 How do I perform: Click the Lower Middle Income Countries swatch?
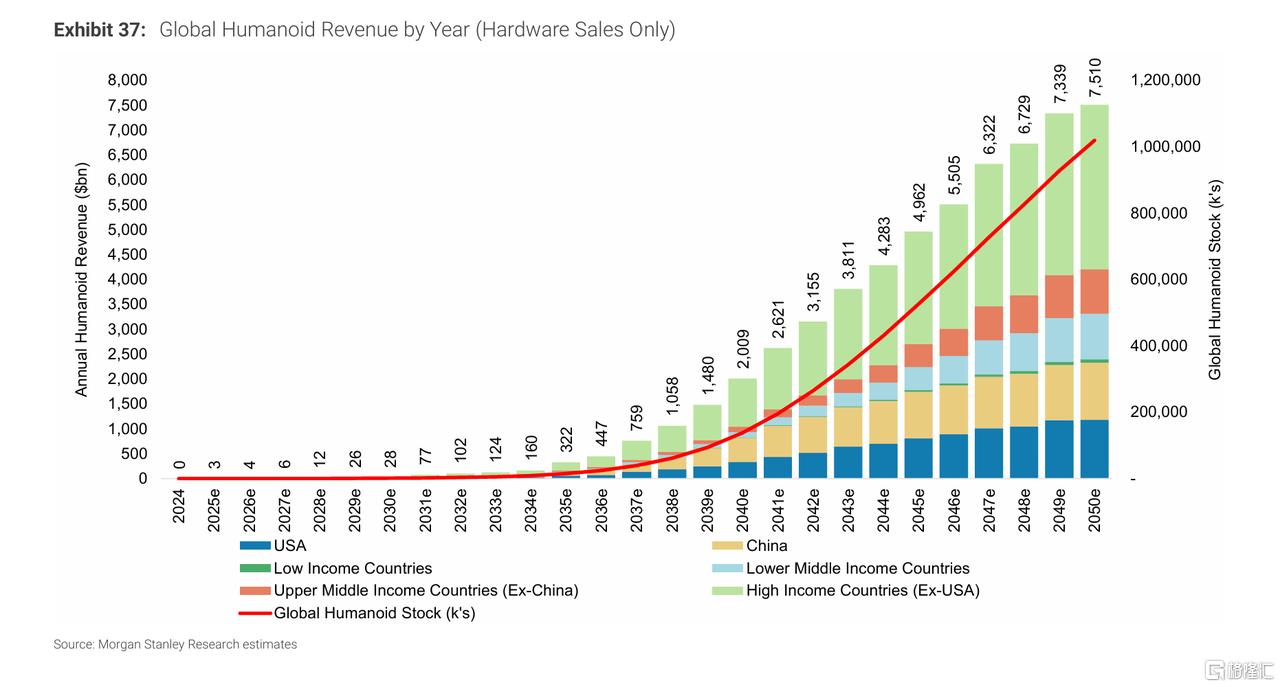(727, 568)
